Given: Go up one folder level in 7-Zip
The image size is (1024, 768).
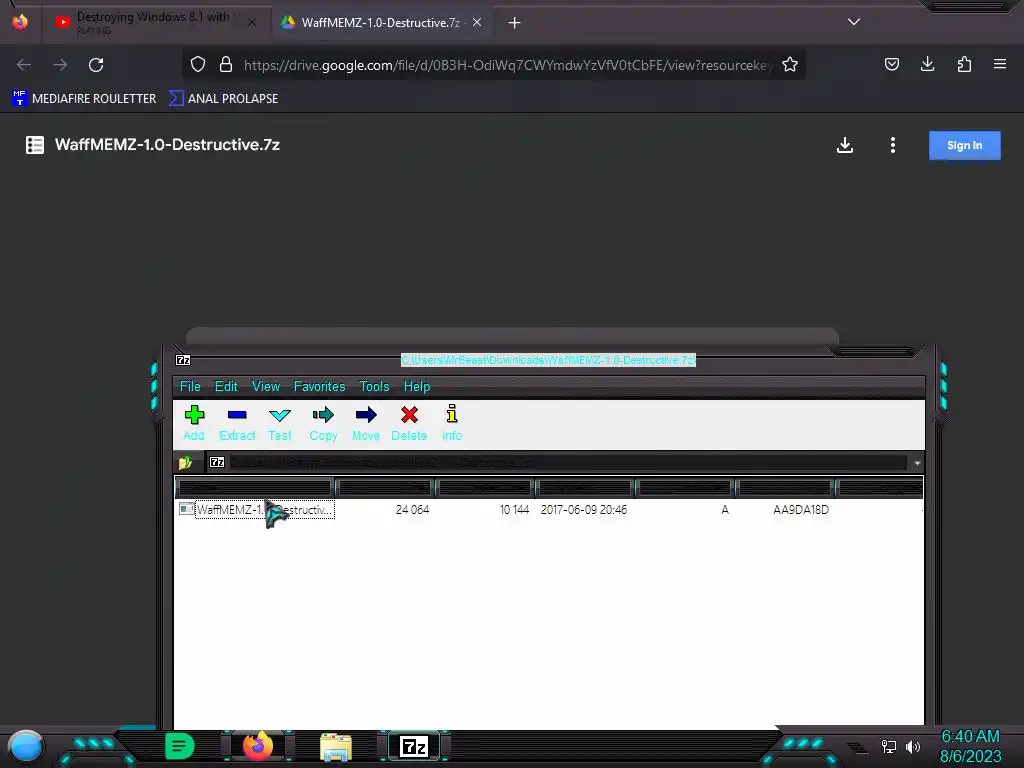Looking at the screenshot, I should click(x=185, y=462).
